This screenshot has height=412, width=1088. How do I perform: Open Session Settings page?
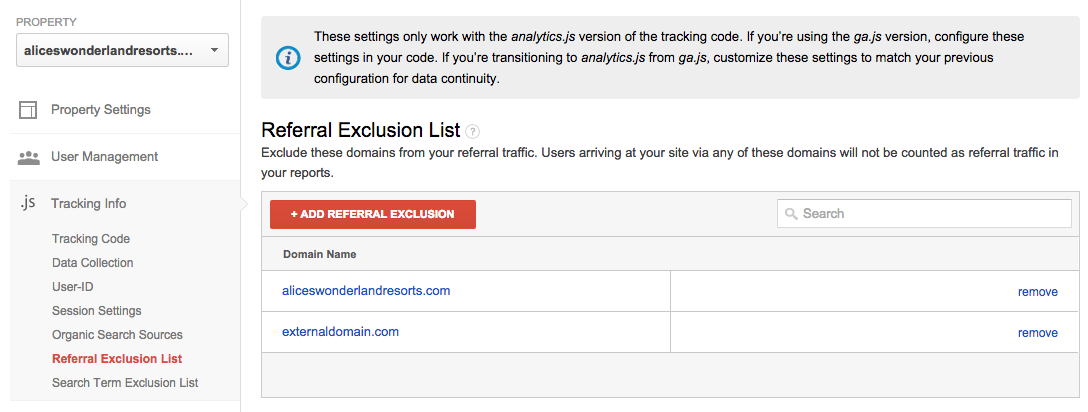coord(96,311)
